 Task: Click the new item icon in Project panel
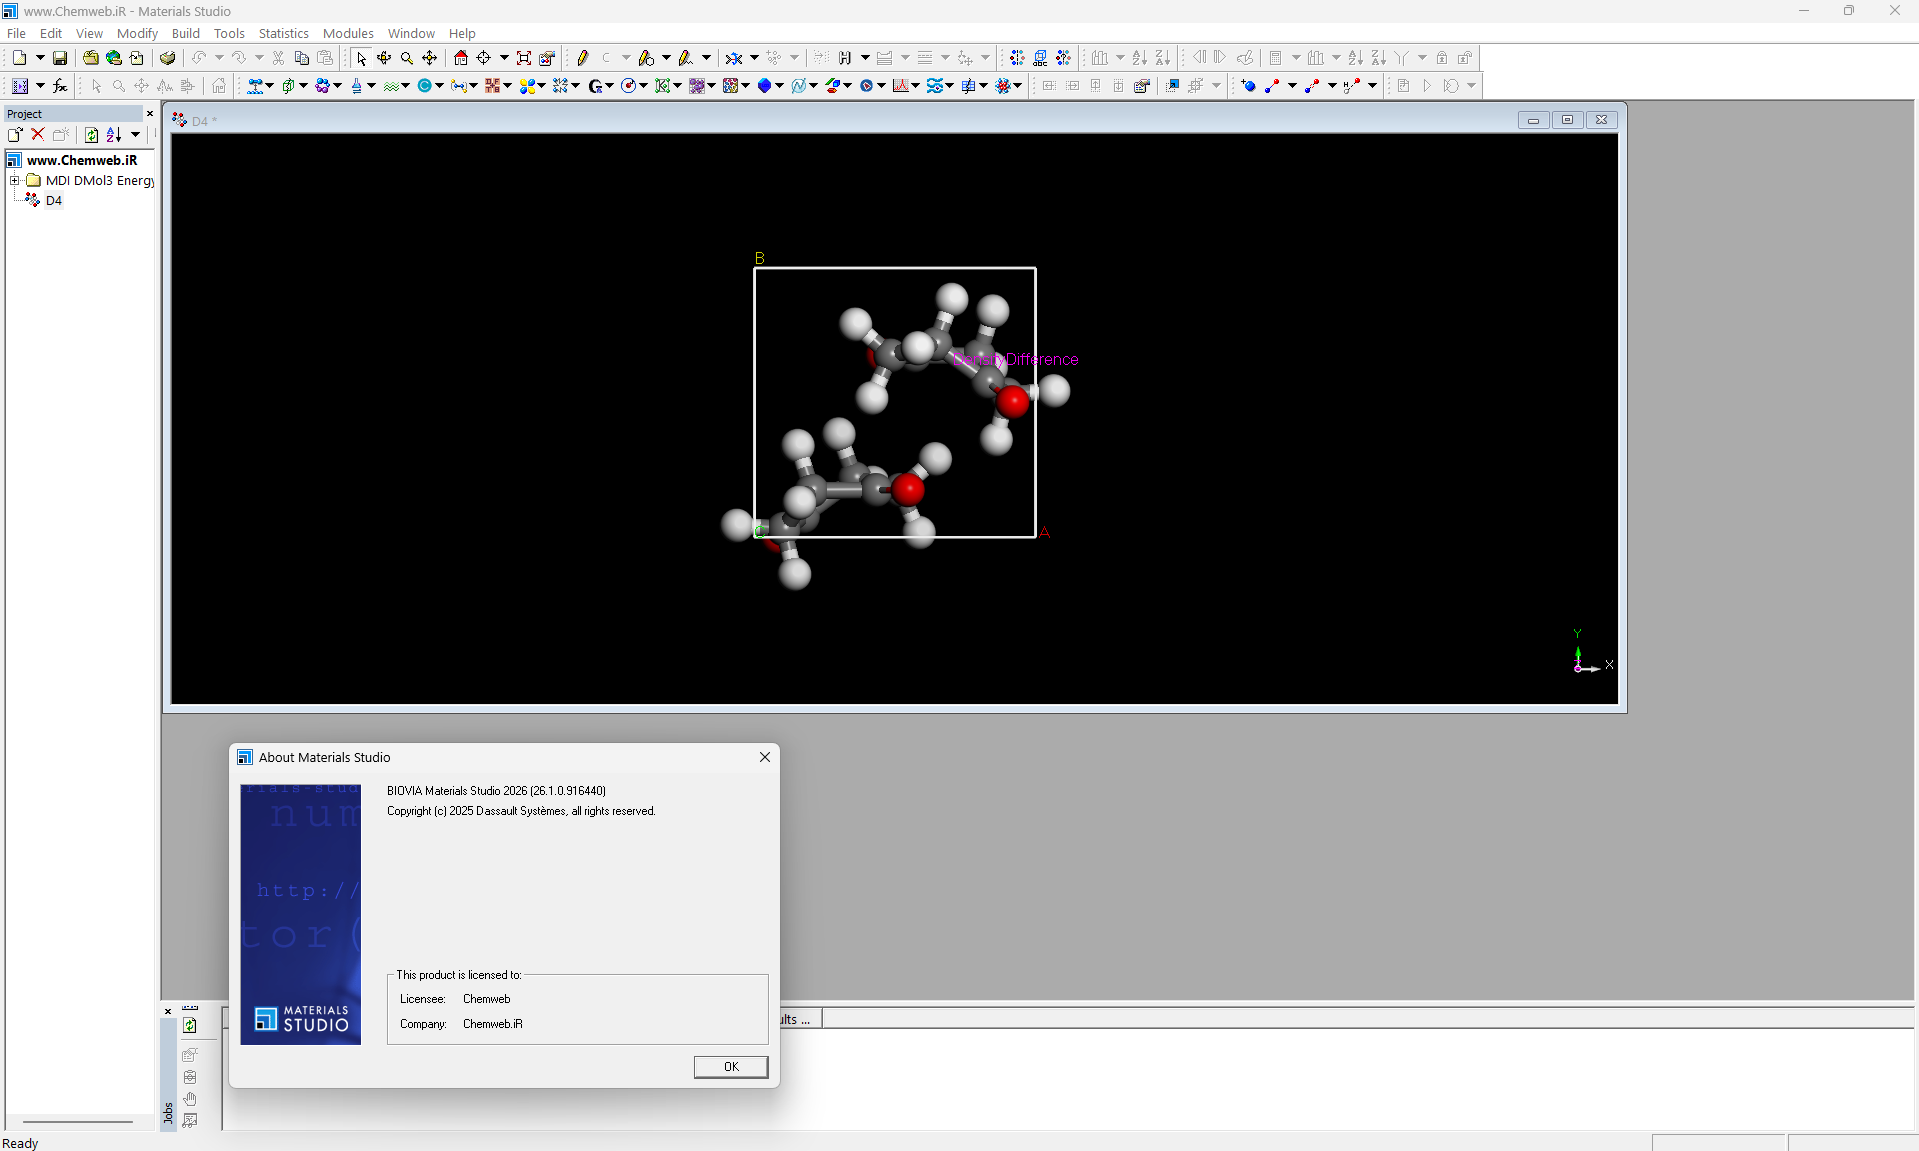click(15, 134)
